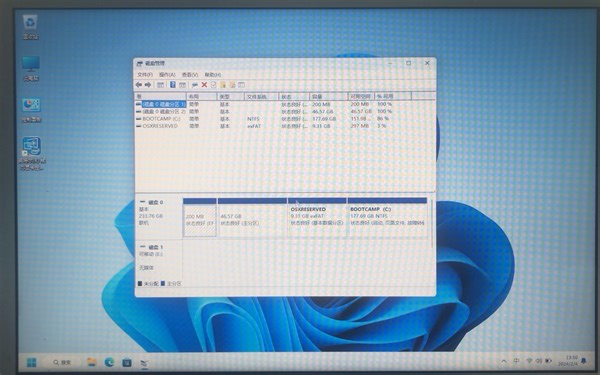The image size is (600, 375).
Task: Open the 帮助(H) menu
Action: 213,75
